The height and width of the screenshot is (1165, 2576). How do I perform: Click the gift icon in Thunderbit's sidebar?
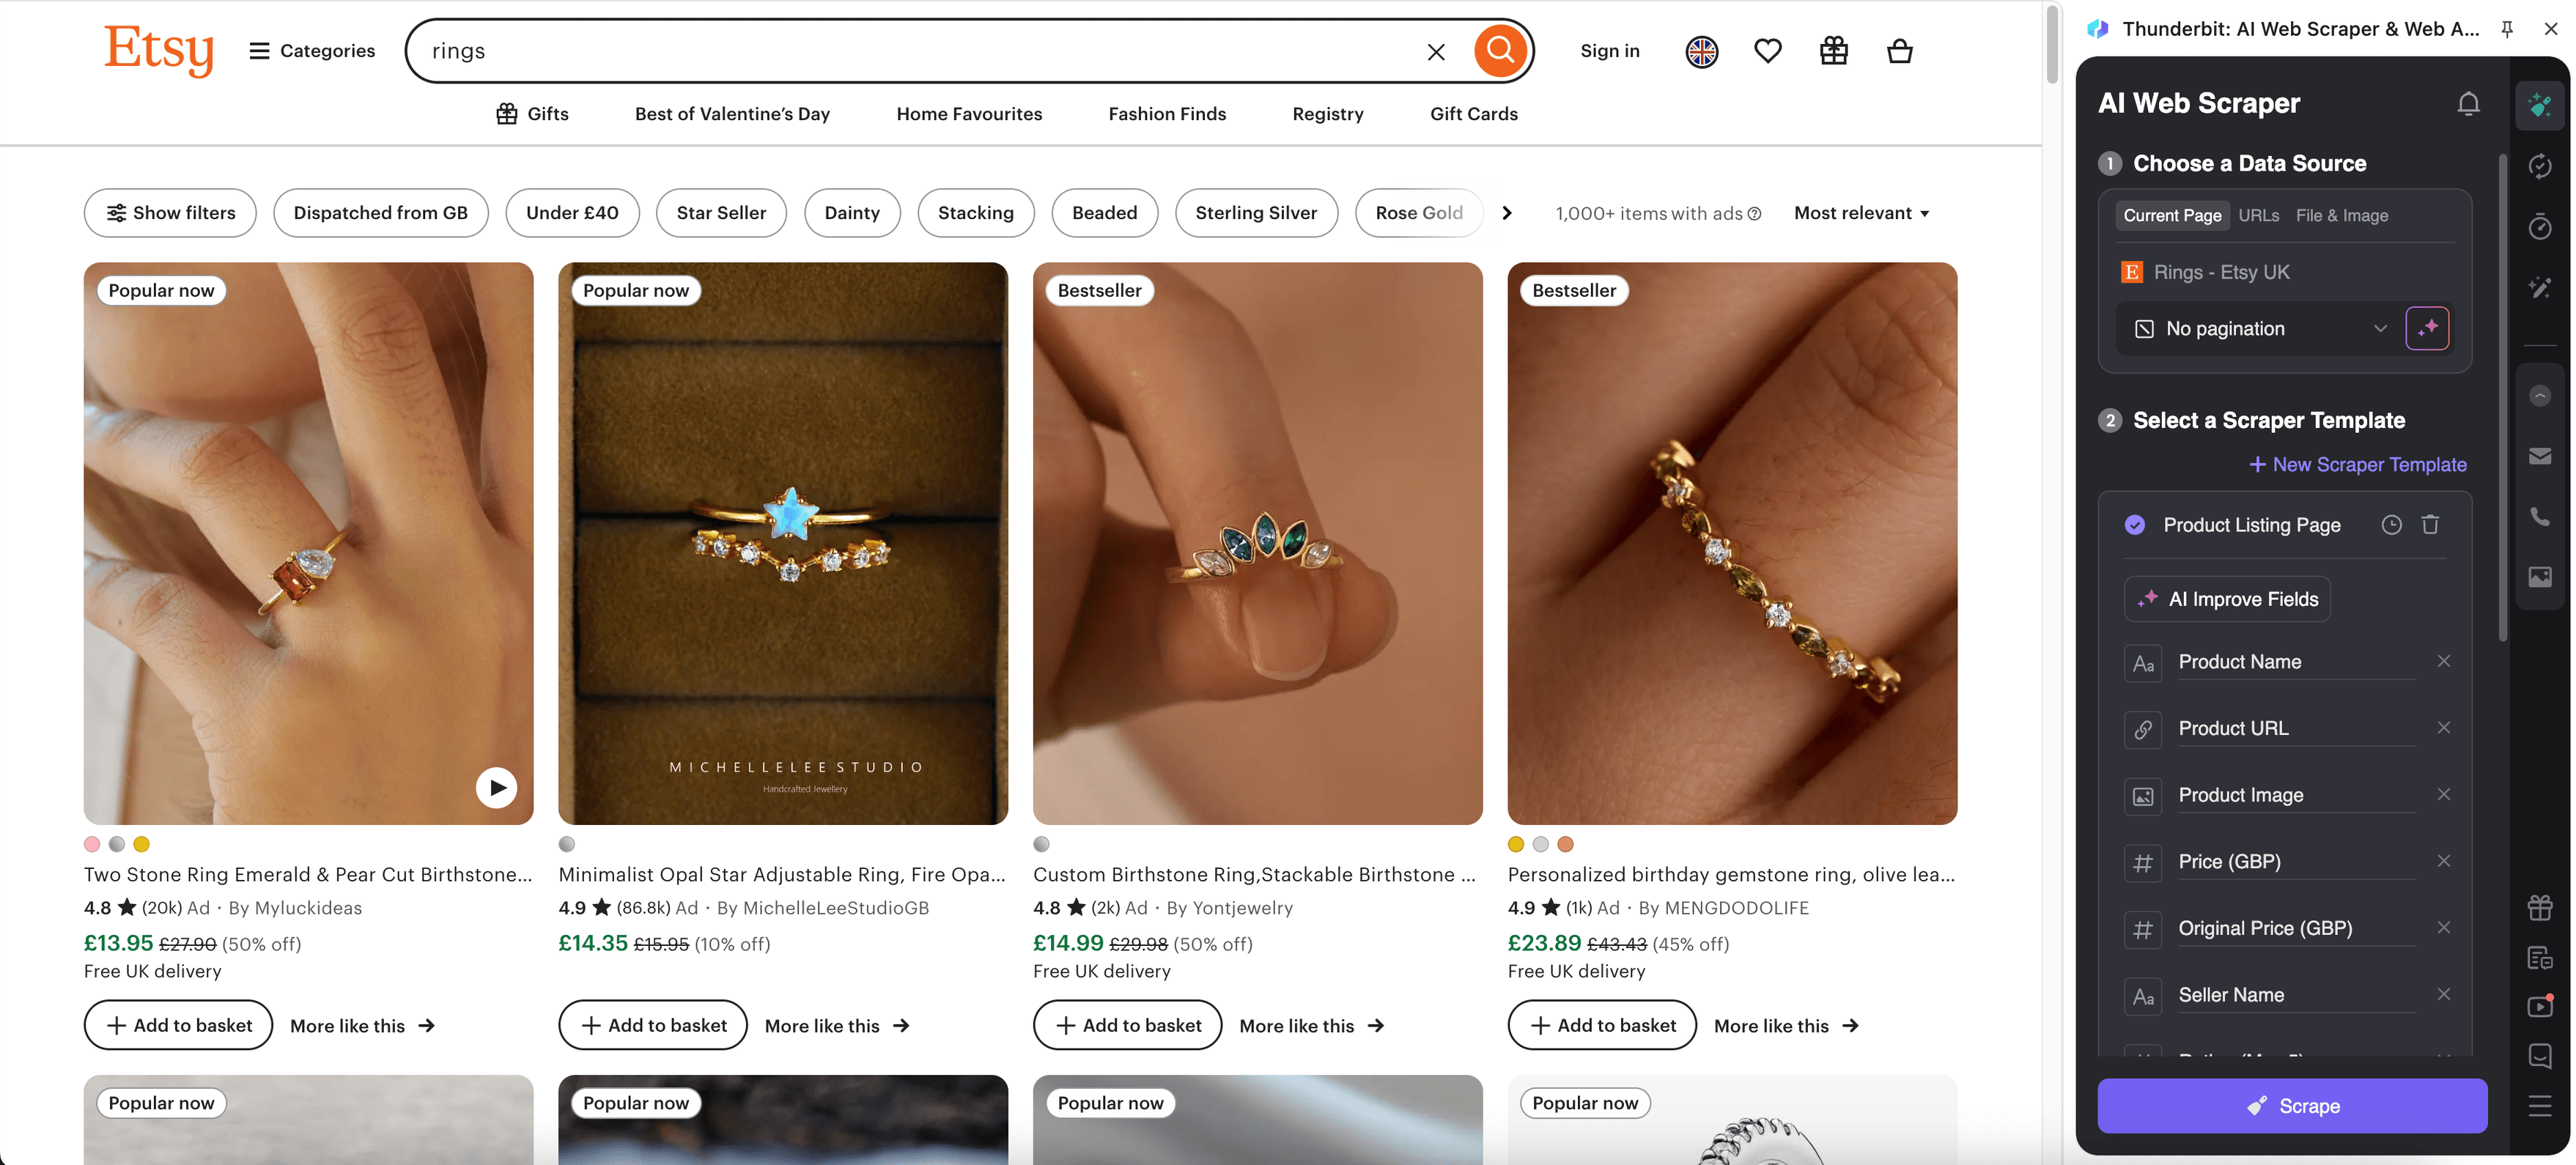(x=2541, y=908)
